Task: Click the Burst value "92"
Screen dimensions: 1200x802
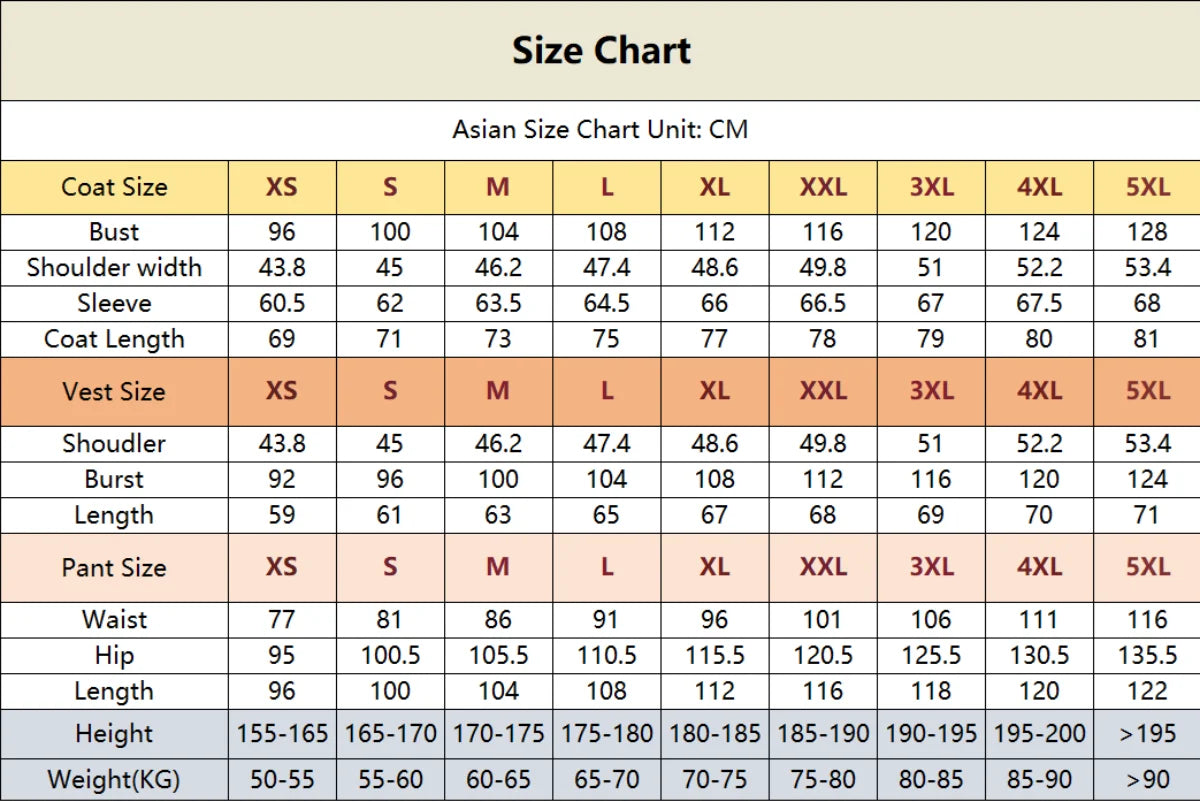Action: tap(282, 479)
